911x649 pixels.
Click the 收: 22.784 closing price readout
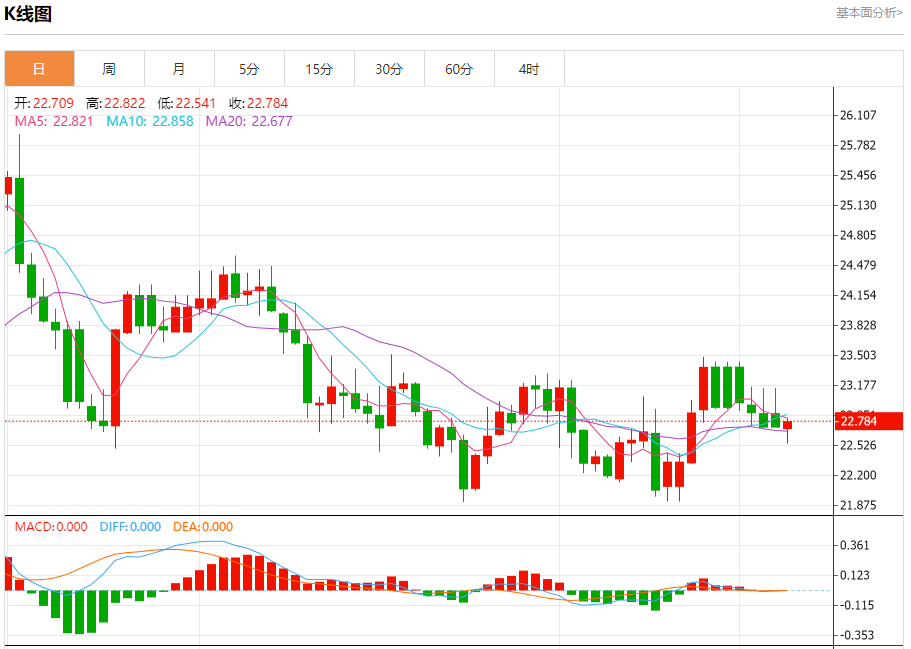pyautogui.click(x=258, y=103)
